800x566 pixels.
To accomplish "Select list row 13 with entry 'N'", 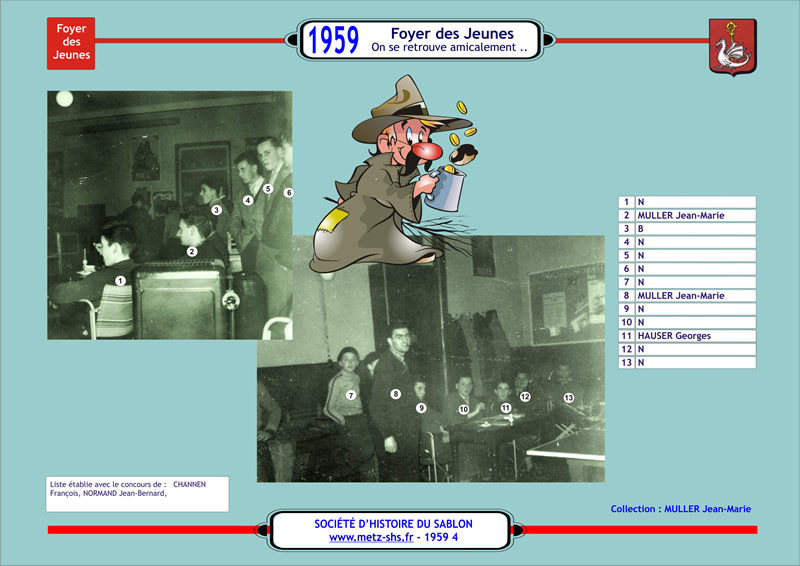I will pyautogui.click(x=687, y=362).
